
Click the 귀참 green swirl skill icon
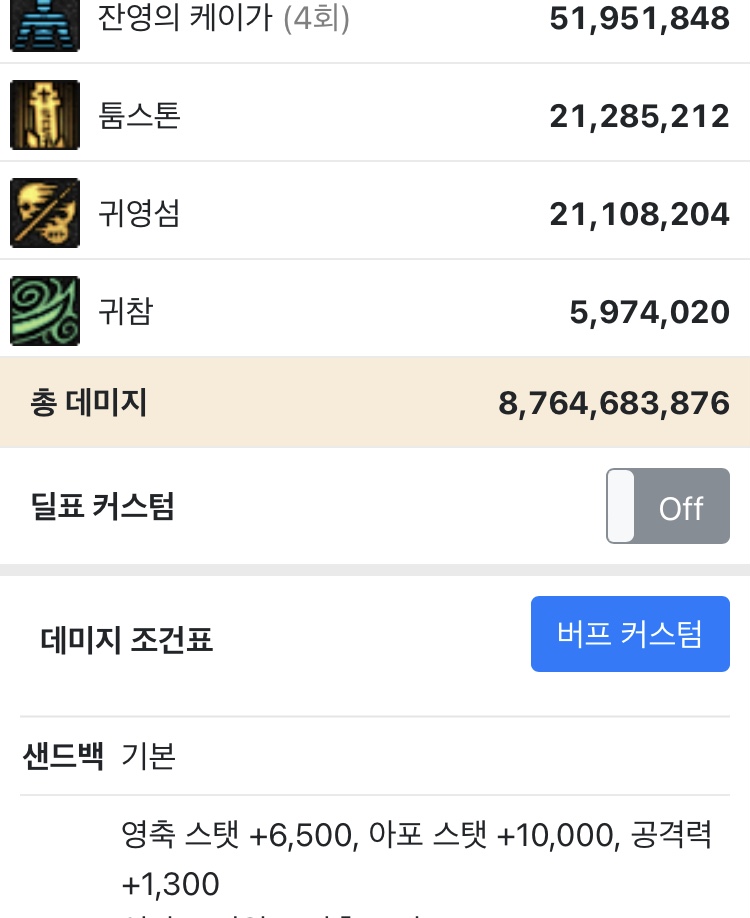pyautogui.click(x=45, y=311)
